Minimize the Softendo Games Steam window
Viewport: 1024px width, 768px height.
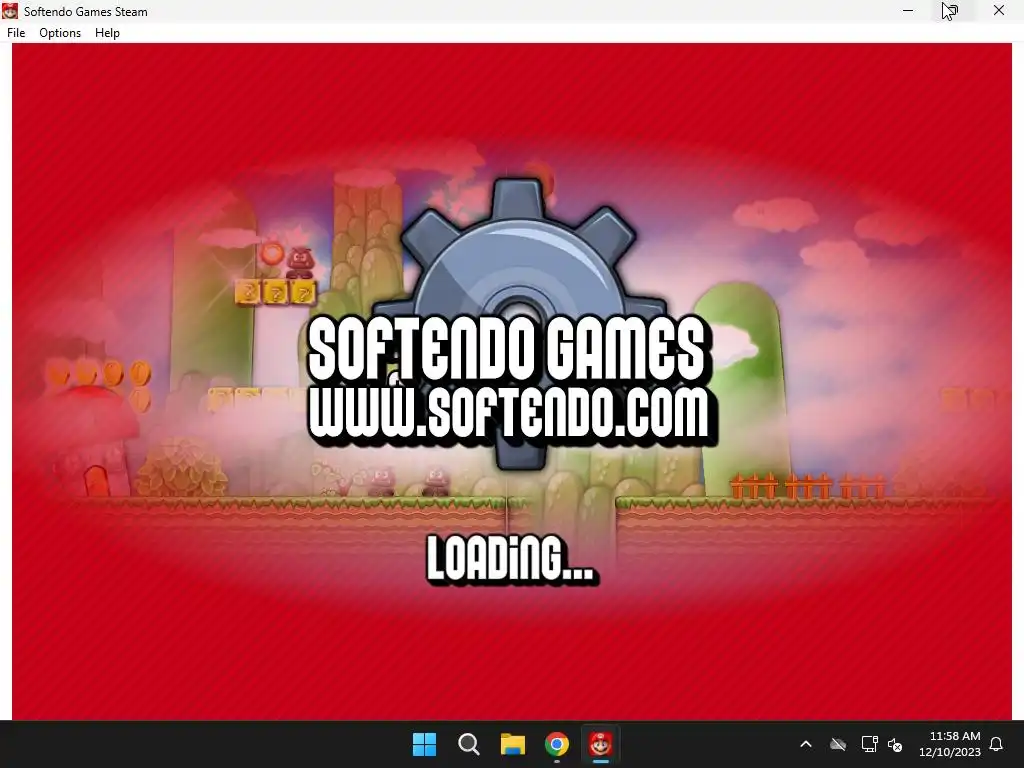coord(908,10)
